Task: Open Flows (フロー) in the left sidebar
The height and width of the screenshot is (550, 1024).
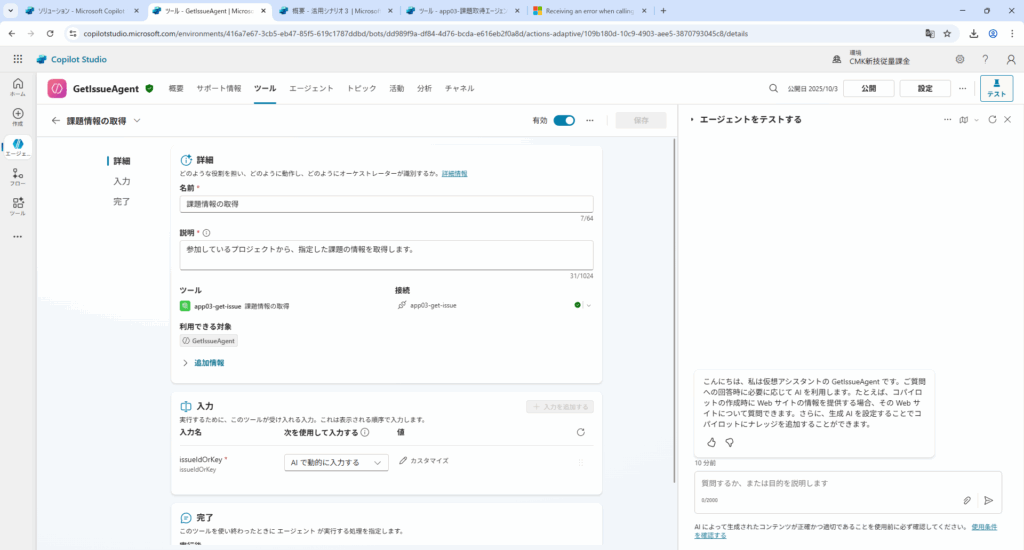Action: [18, 175]
